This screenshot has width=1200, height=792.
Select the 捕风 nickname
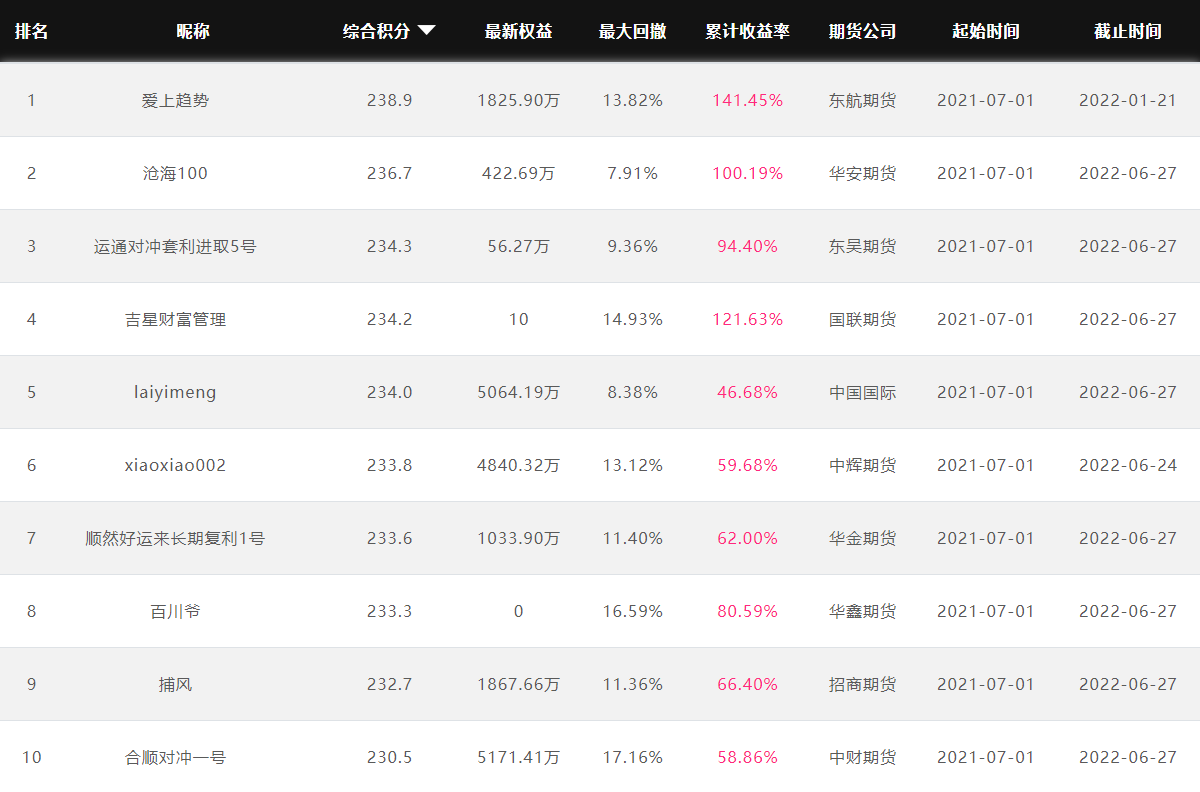tap(176, 684)
